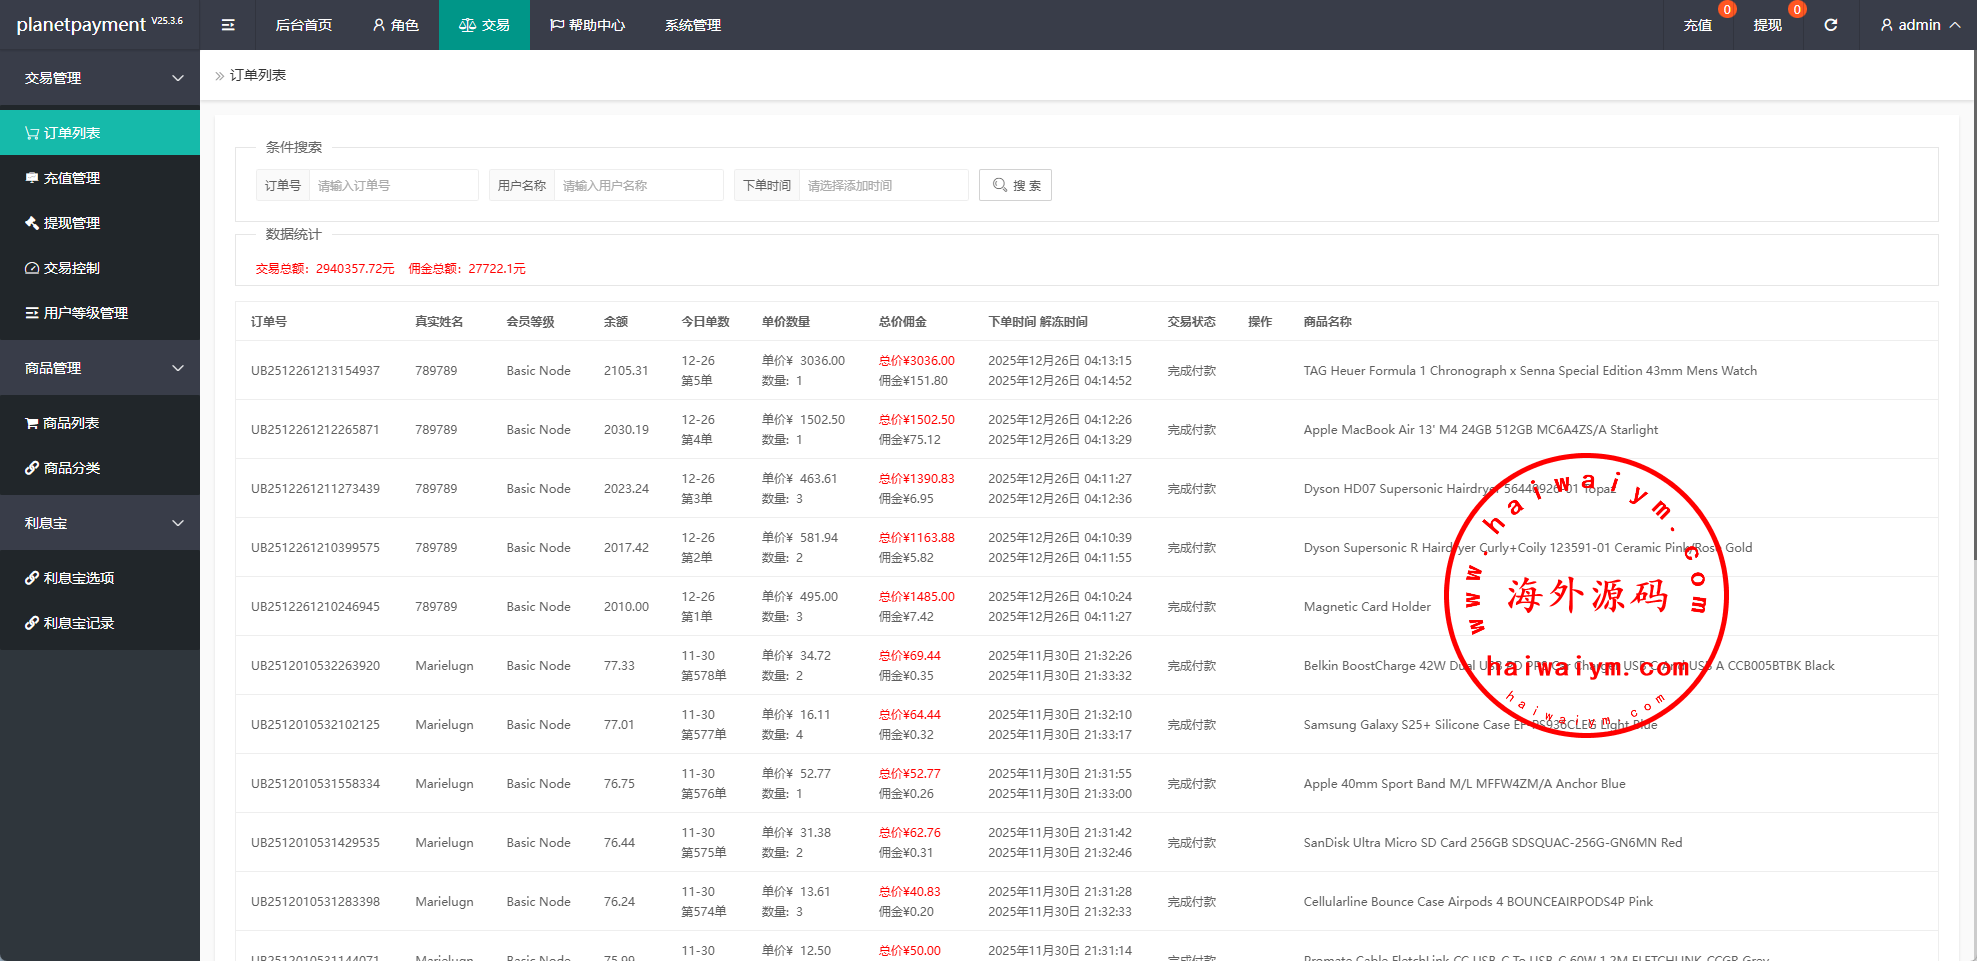This screenshot has width=1977, height=961.
Task: Open 充值 recharge notifications in header
Action: click(x=1697, y=25)
